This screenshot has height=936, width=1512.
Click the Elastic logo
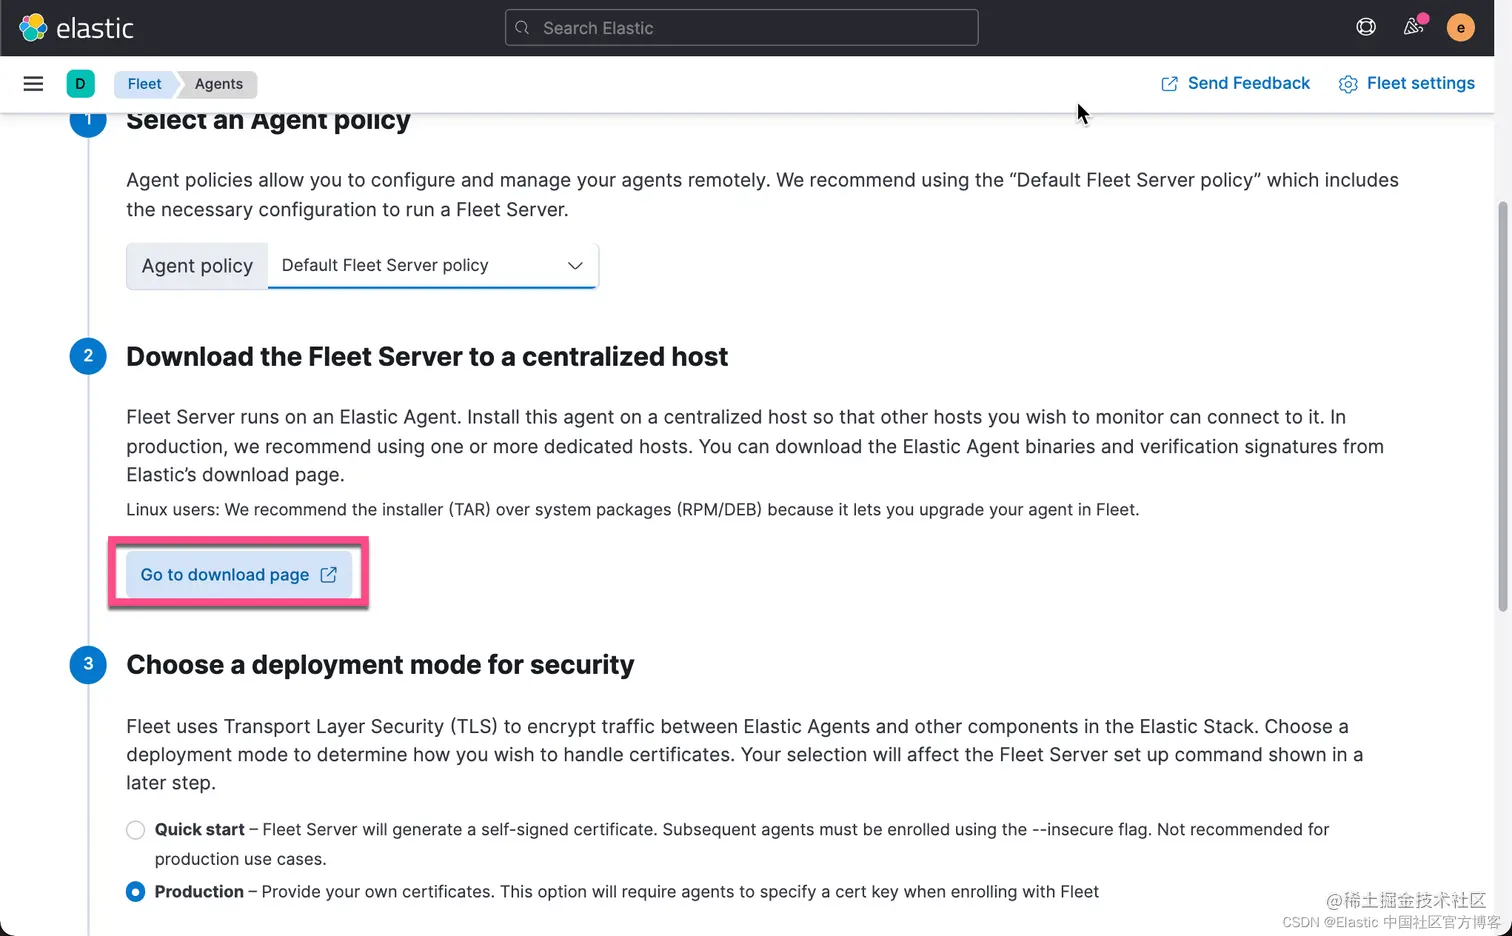(76, 28)
